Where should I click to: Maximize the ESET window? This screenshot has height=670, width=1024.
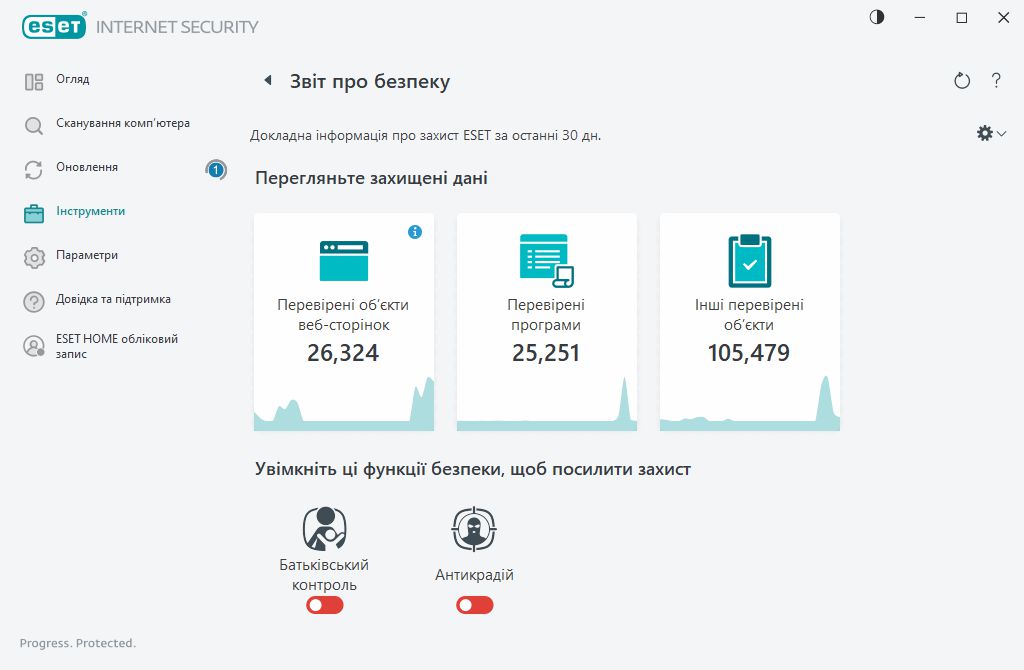pos(961,18)
